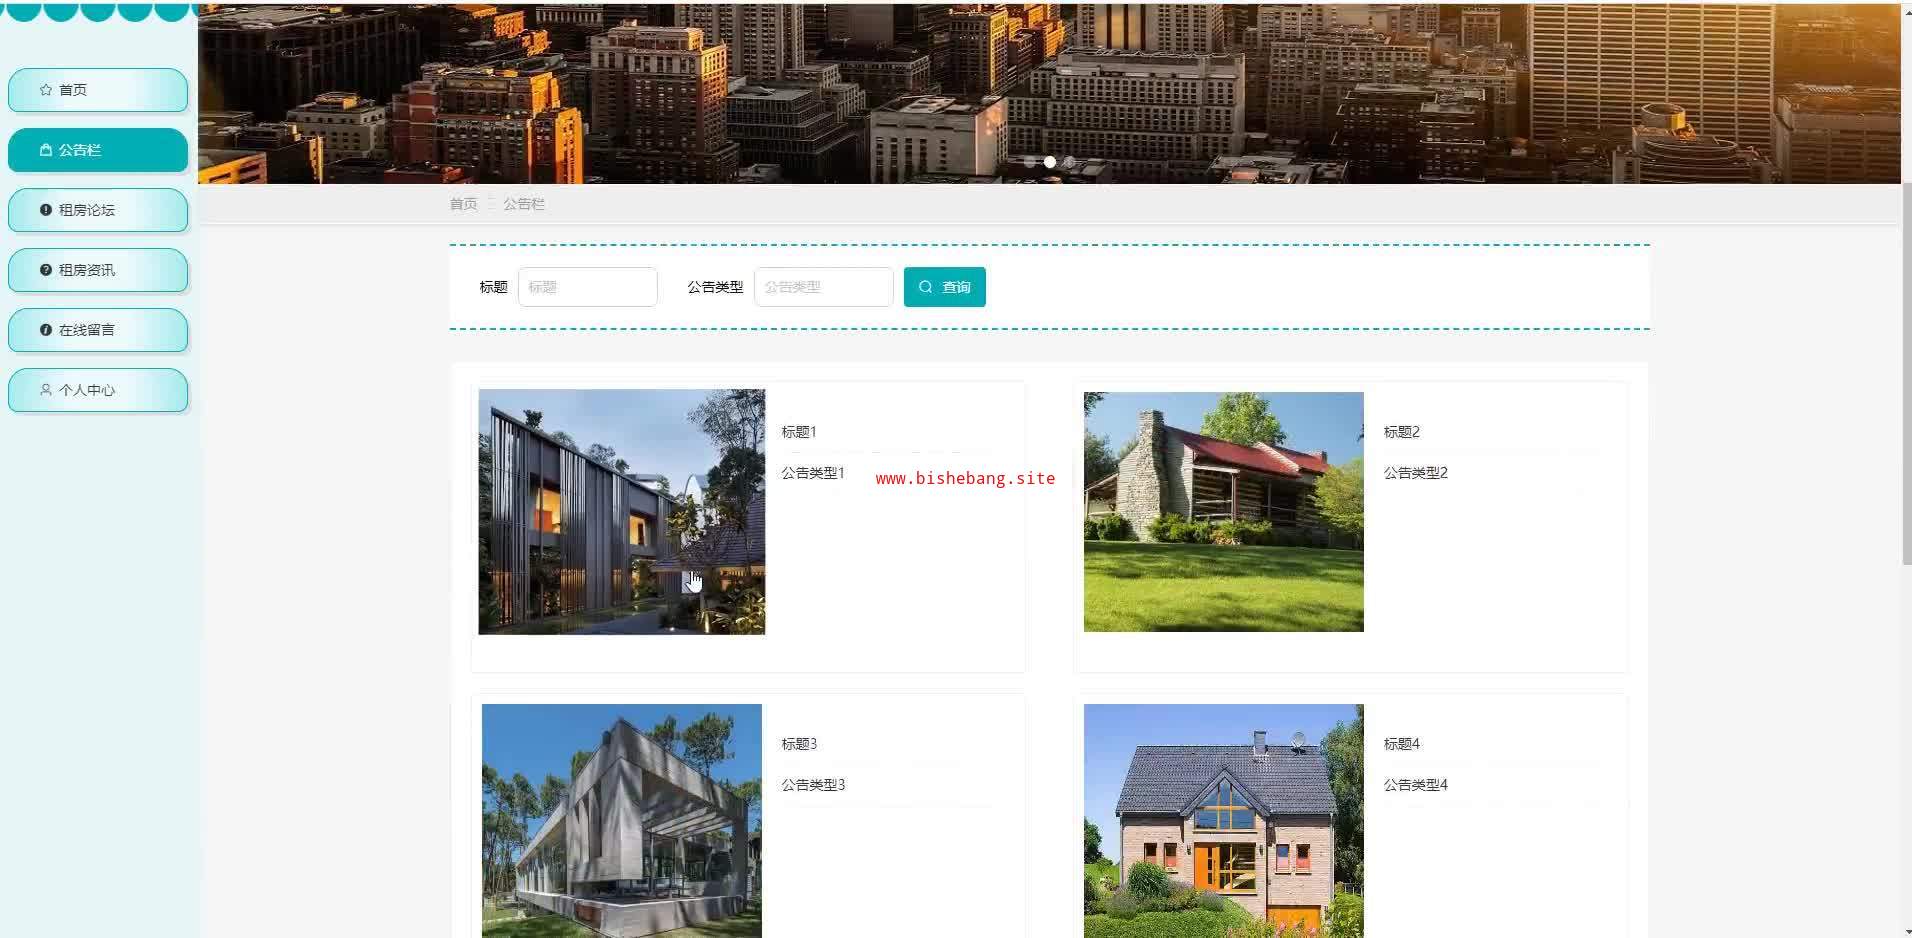Open the modern house thumbnail for 标题3

coord(622,821)
